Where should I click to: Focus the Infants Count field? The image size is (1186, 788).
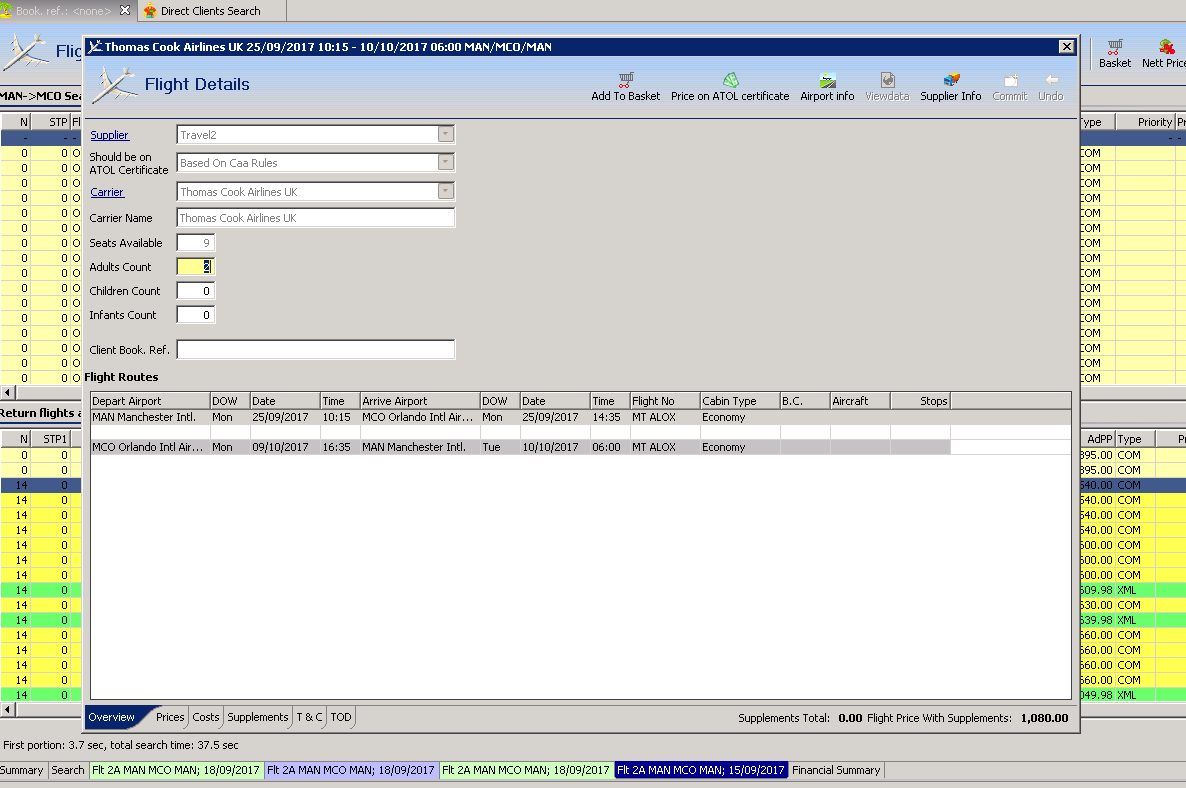point(196,315)
